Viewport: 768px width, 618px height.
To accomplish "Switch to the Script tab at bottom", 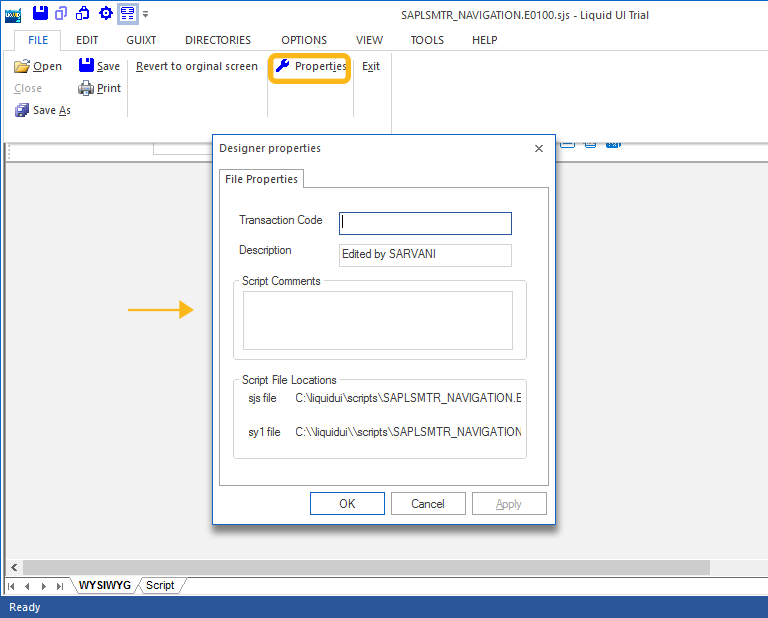I will 160,585.
